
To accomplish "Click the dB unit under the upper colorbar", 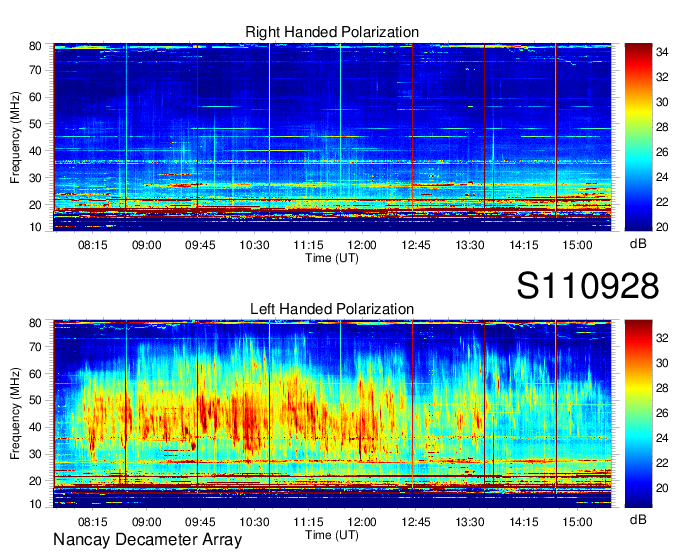I will point(638,244).
